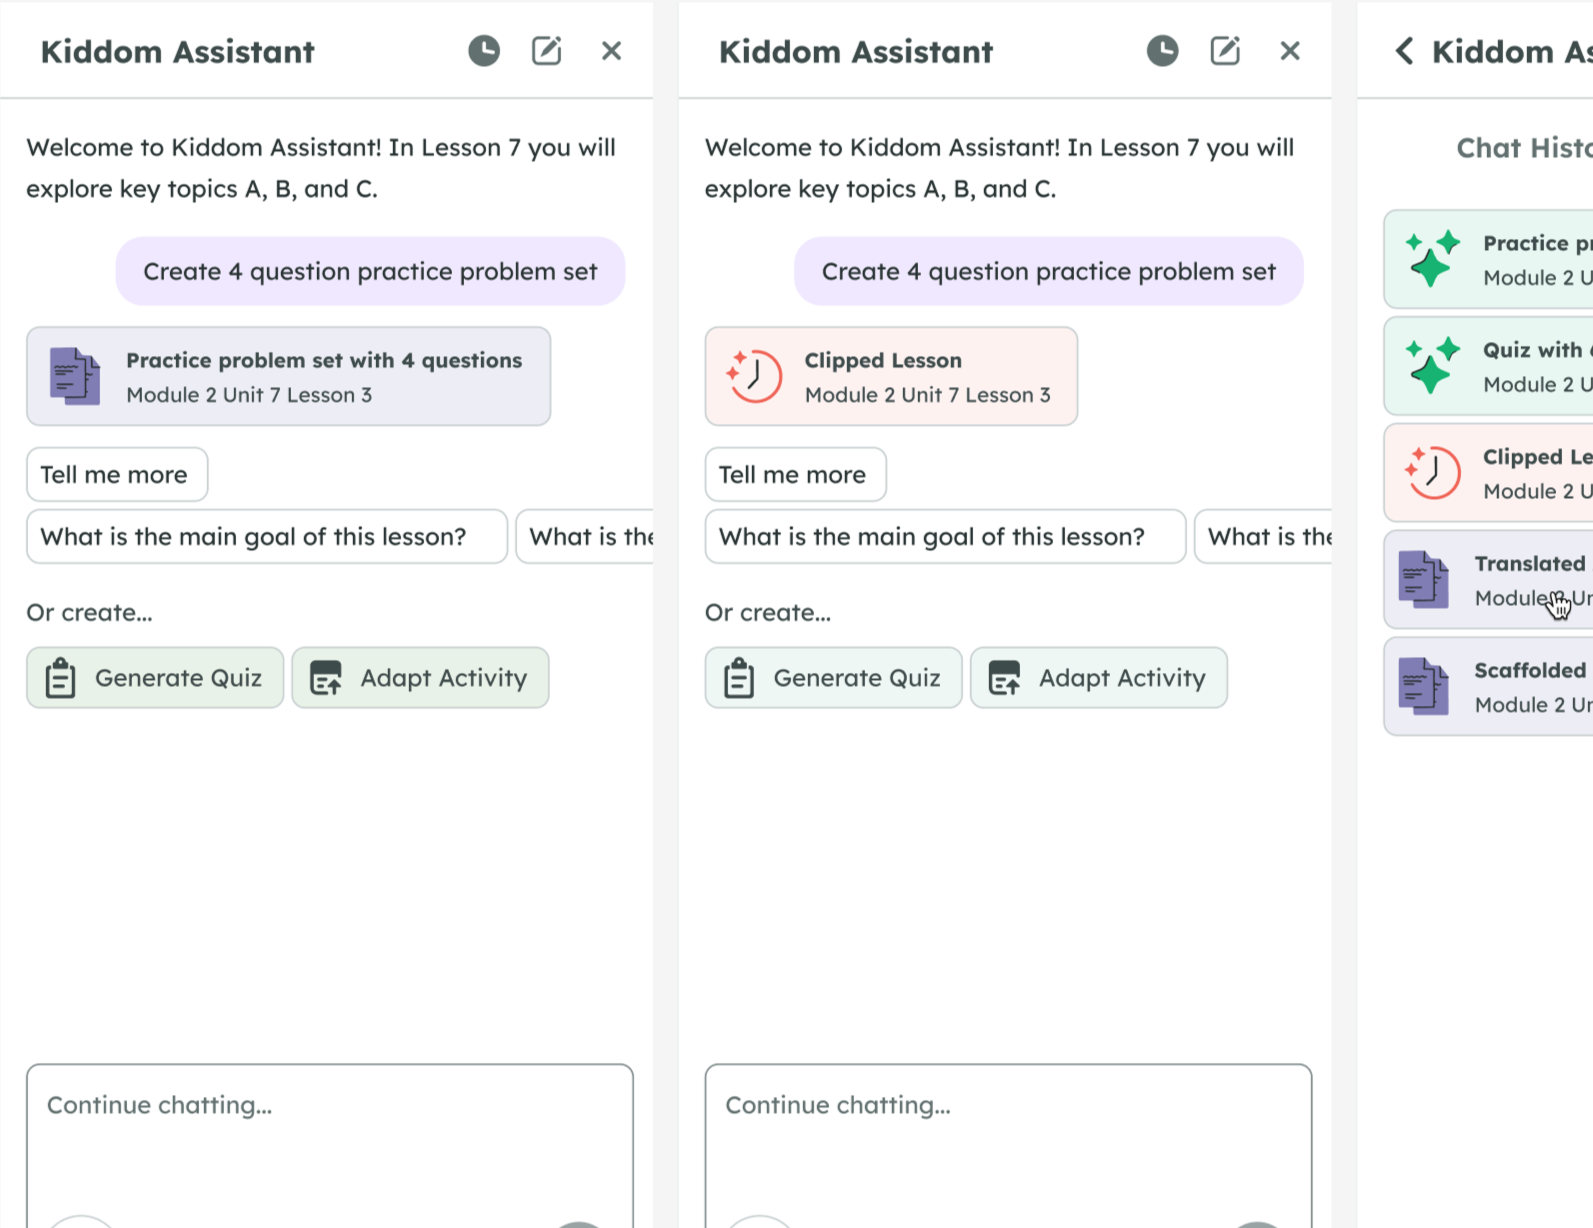The height and width of the screenshot is (1228, 1593).
Task: Open chat history in the left Kiddom Assistant panel
Action: tap(484, 51)
